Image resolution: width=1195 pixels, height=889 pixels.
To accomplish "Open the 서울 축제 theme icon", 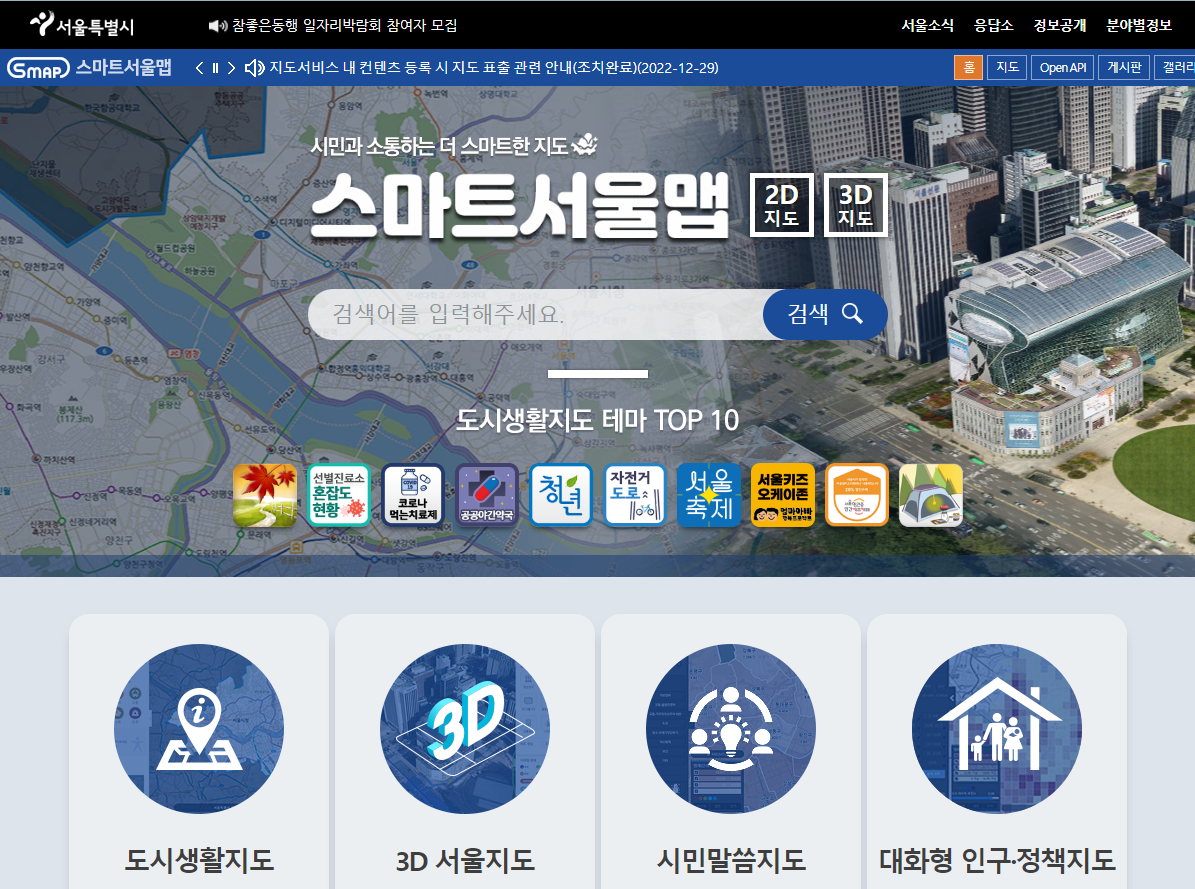I will pyautogui.click(x=709, y=496).
